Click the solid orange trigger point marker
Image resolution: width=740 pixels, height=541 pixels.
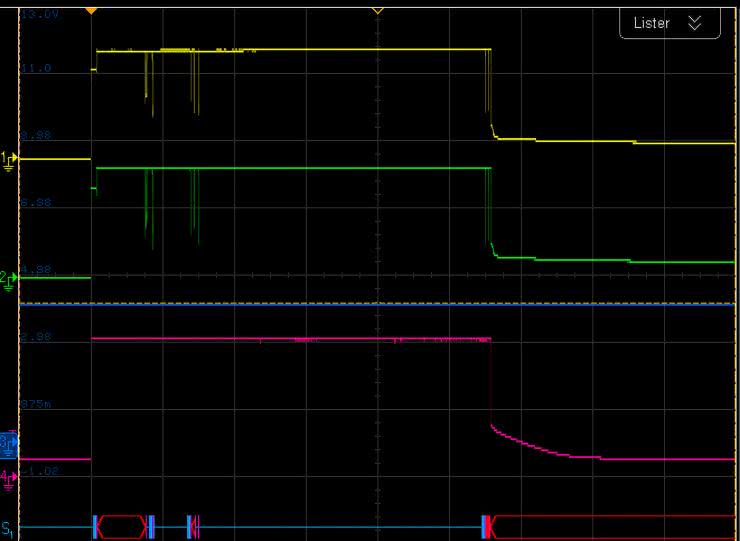coord(91,10)
